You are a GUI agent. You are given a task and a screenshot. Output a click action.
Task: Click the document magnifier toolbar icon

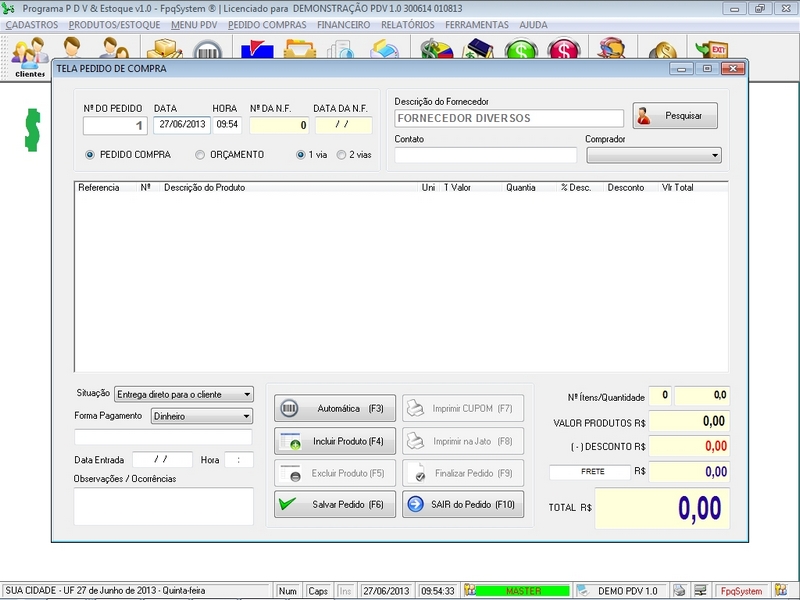[341, 49]
